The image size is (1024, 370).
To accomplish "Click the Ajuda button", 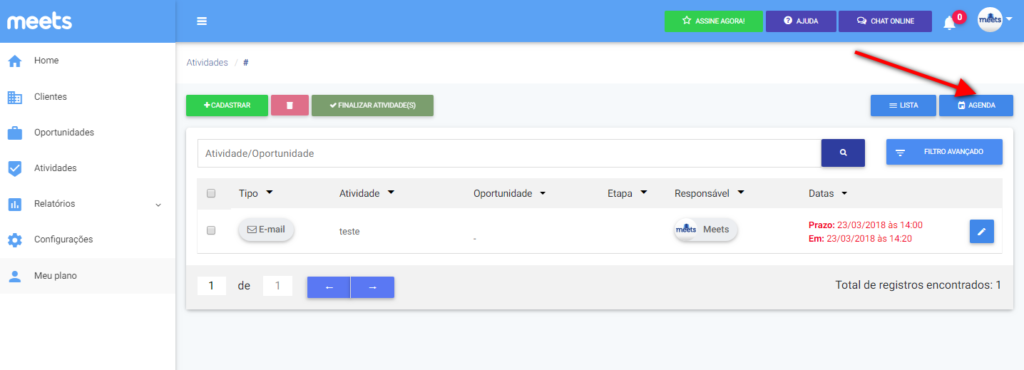I will click(801, 21).
